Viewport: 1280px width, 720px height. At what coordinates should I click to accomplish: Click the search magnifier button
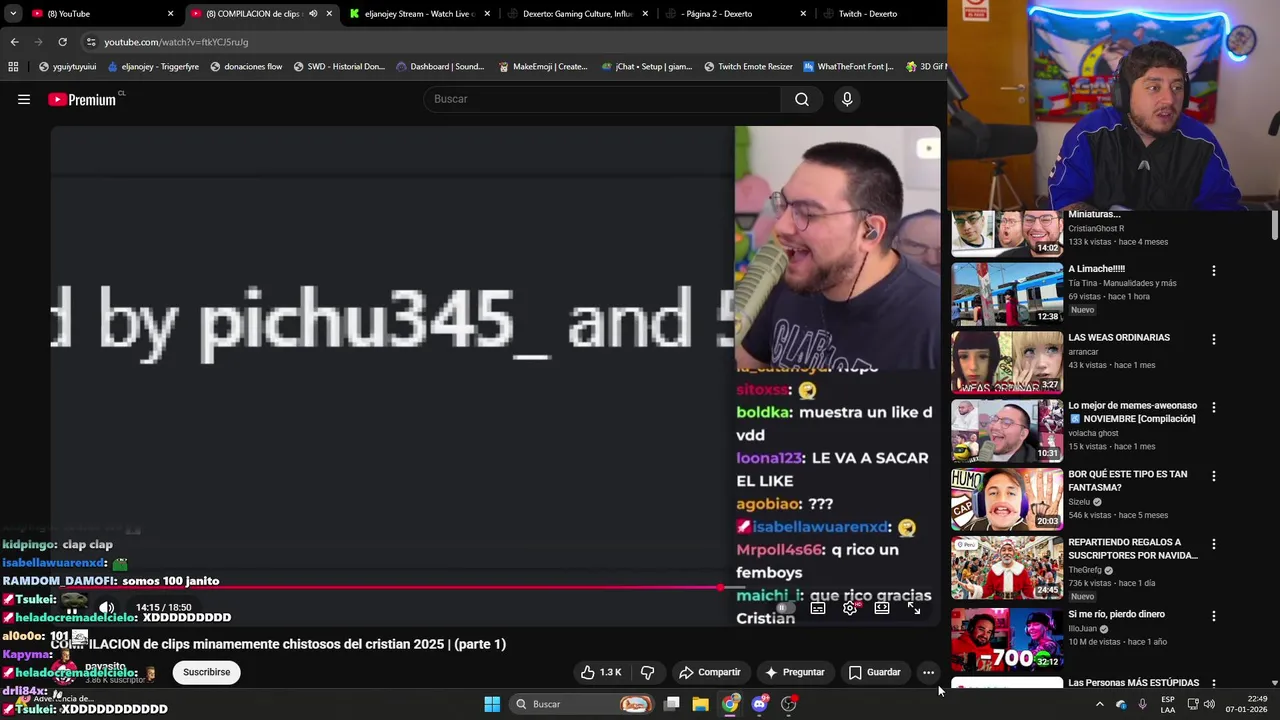tap(802, 99)
